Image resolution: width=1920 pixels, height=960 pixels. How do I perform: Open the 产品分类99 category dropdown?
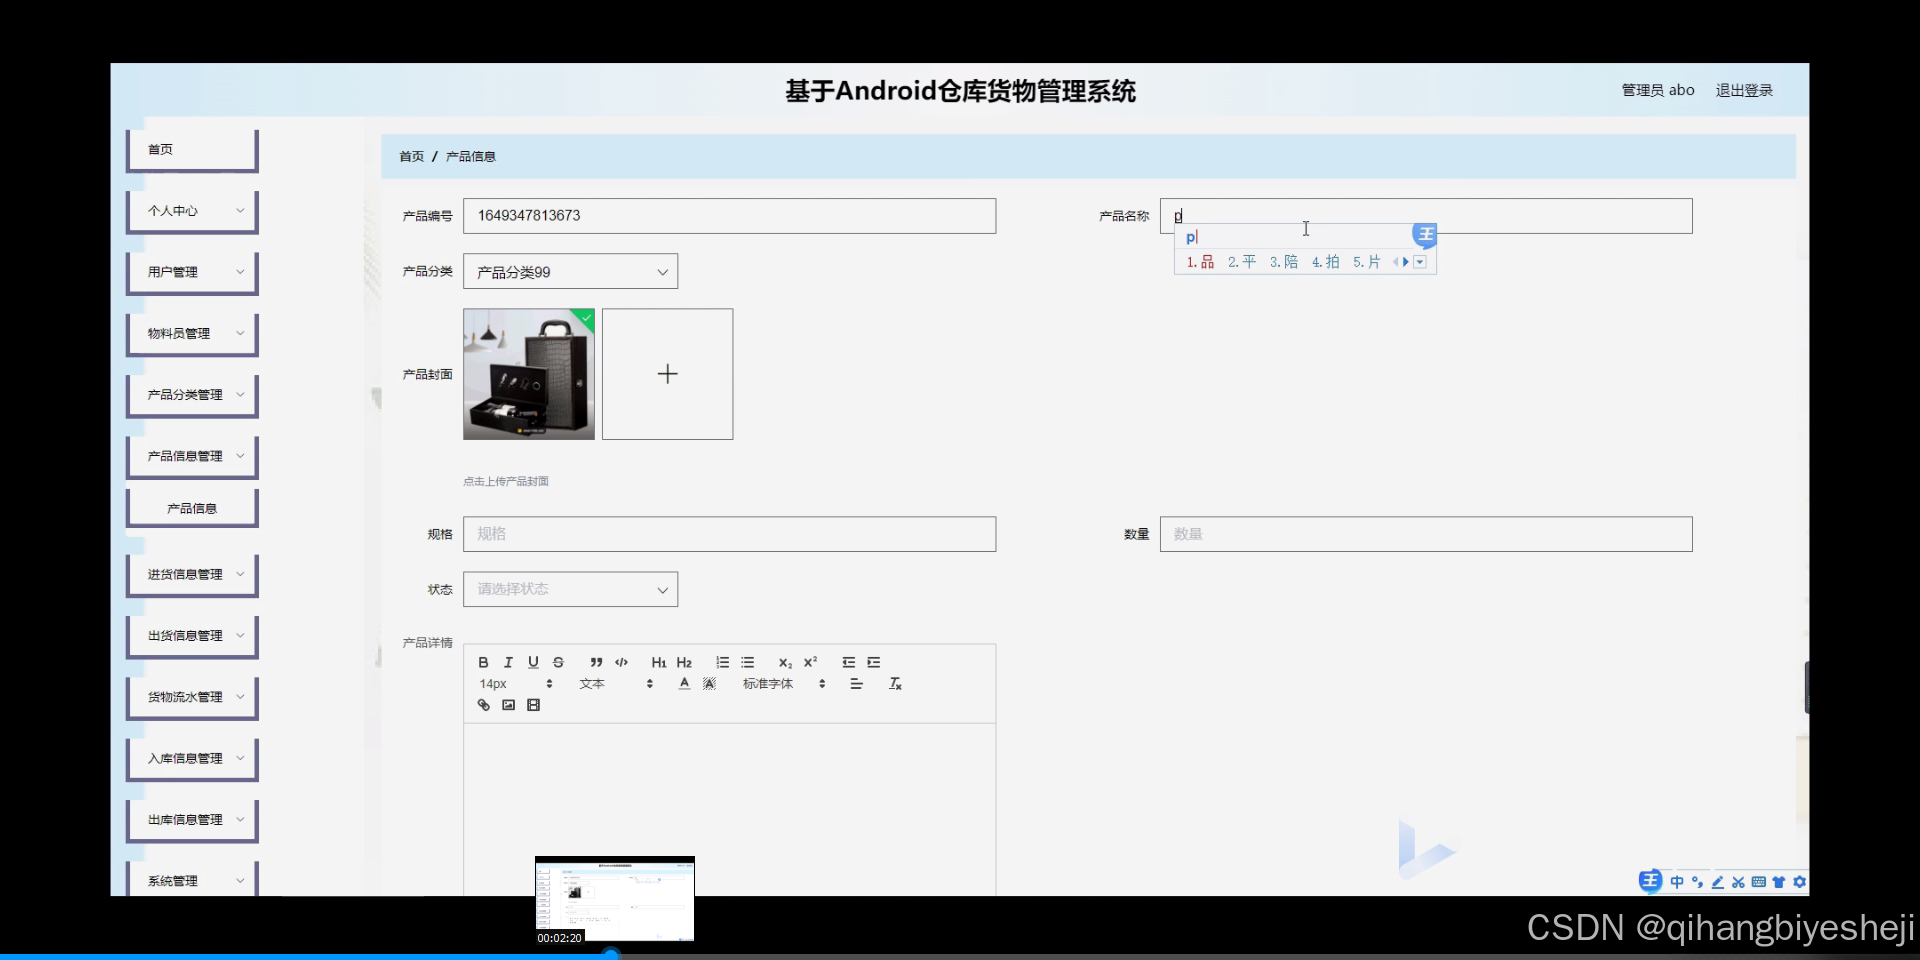tap(570, 271)
